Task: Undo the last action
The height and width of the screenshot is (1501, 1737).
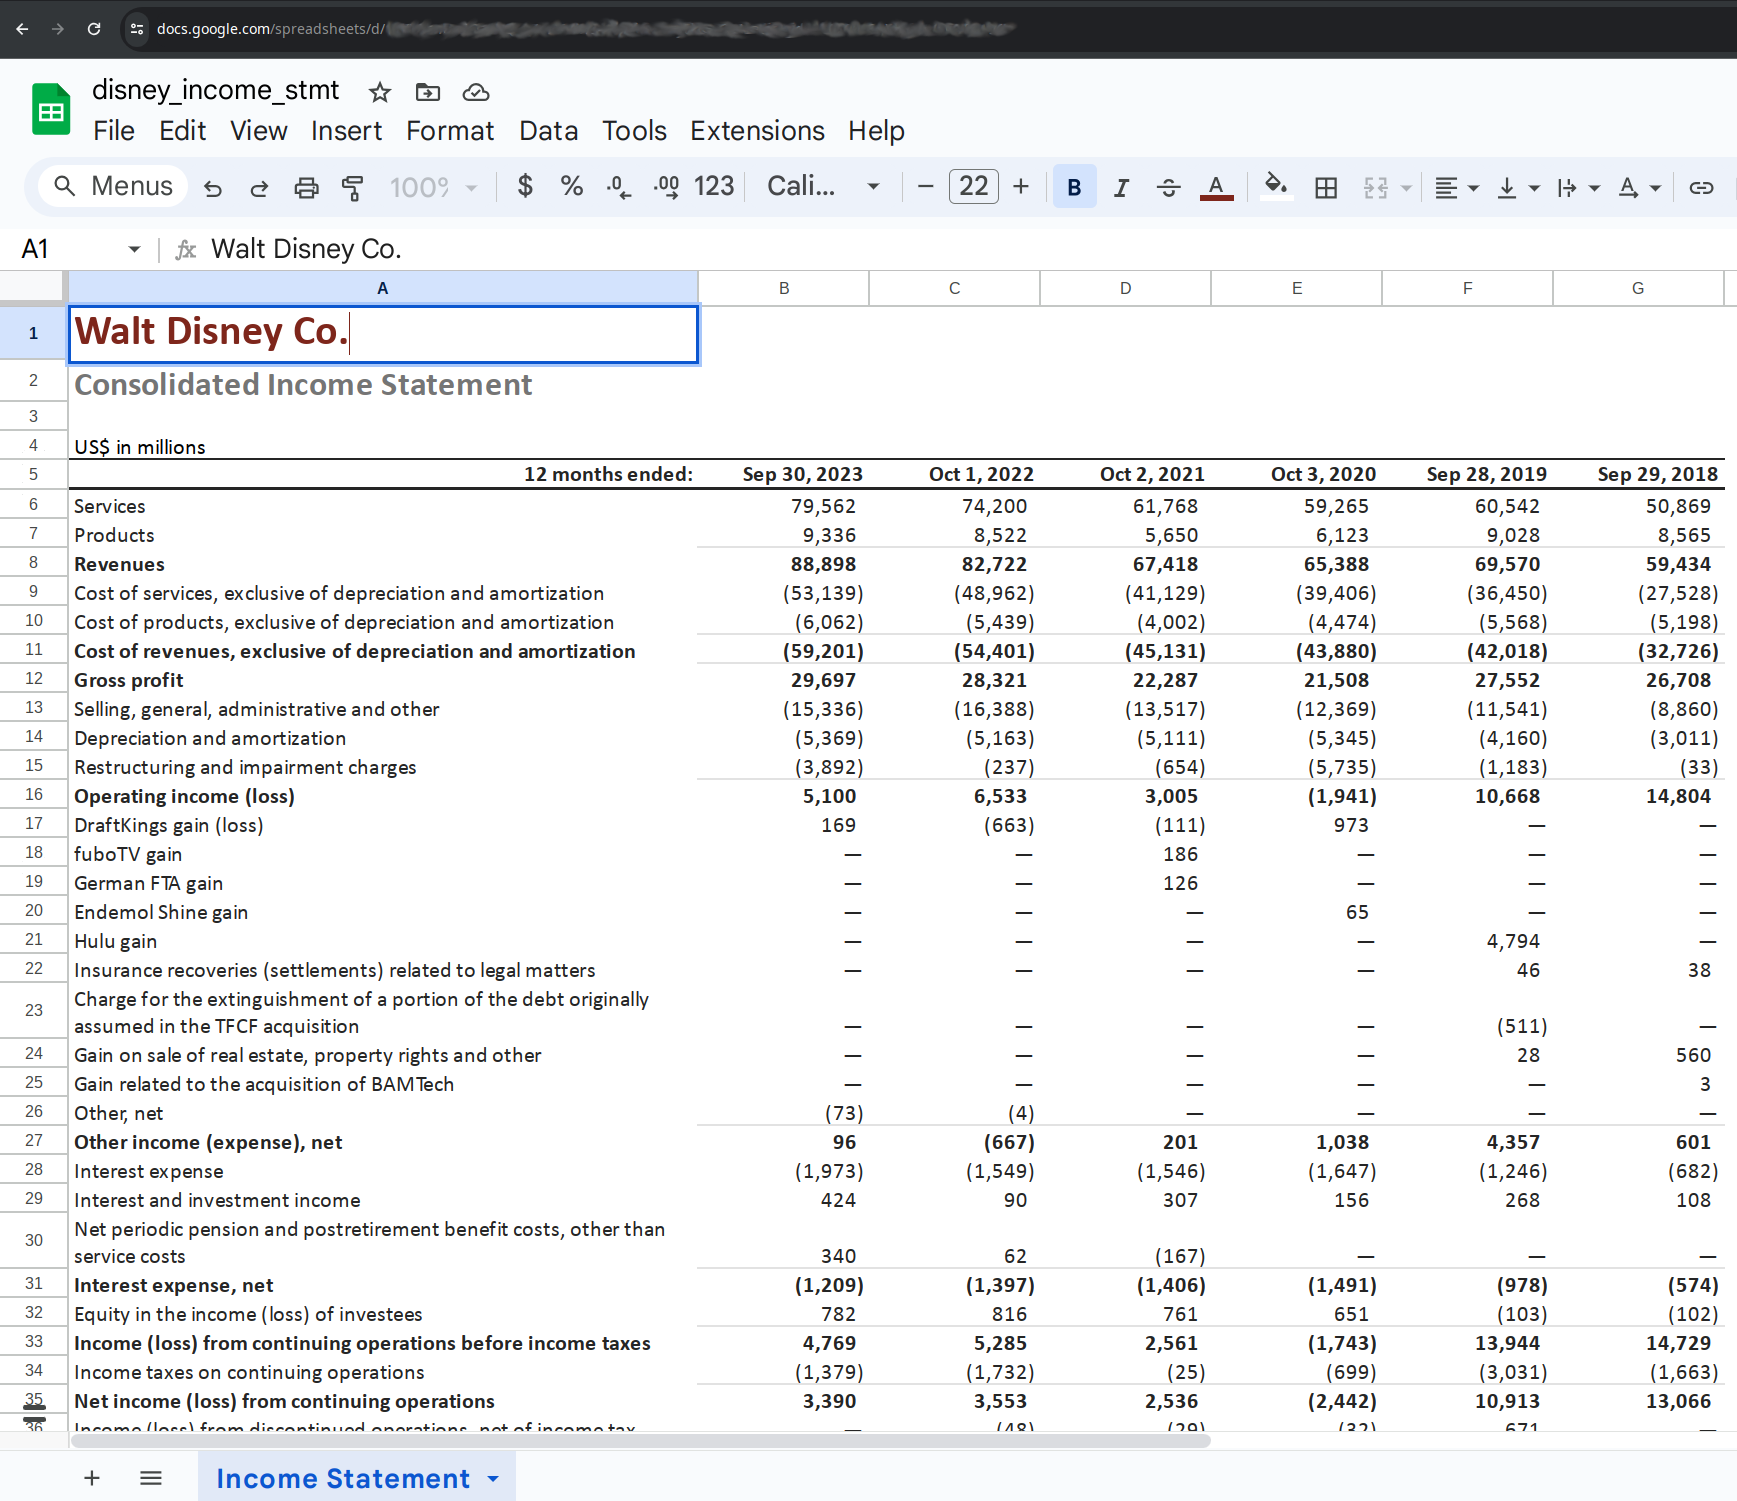Action: tap(212, 187)
